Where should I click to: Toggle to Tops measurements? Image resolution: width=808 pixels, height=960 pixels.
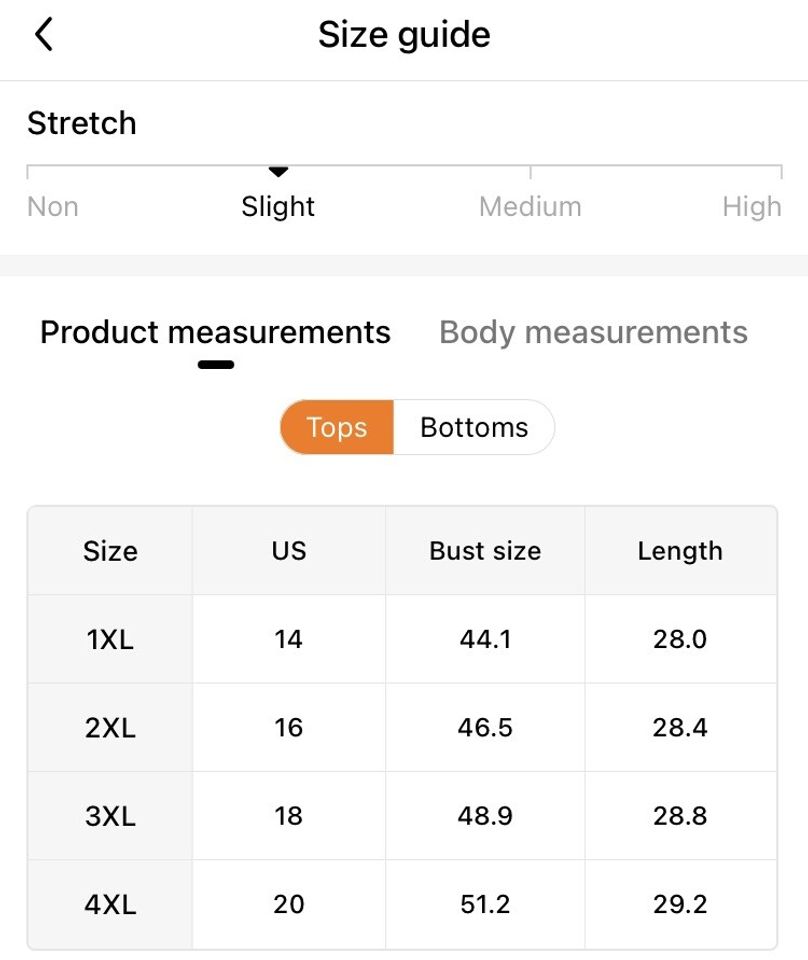(336, 427)
